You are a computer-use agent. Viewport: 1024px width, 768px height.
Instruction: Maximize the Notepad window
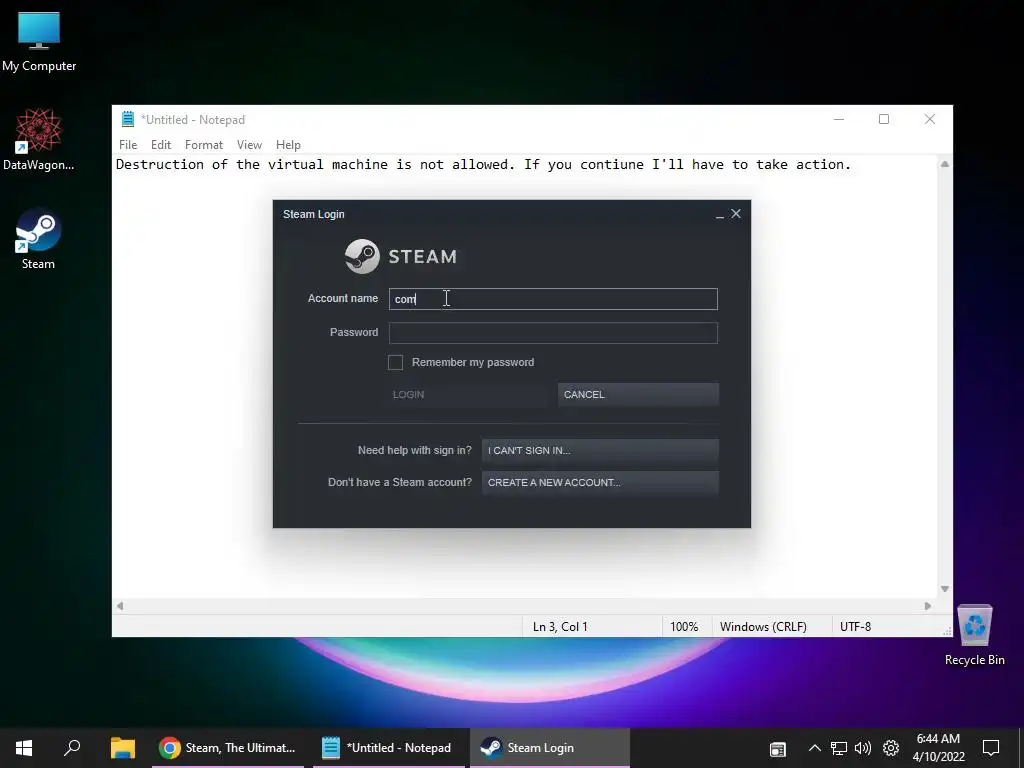884,119
